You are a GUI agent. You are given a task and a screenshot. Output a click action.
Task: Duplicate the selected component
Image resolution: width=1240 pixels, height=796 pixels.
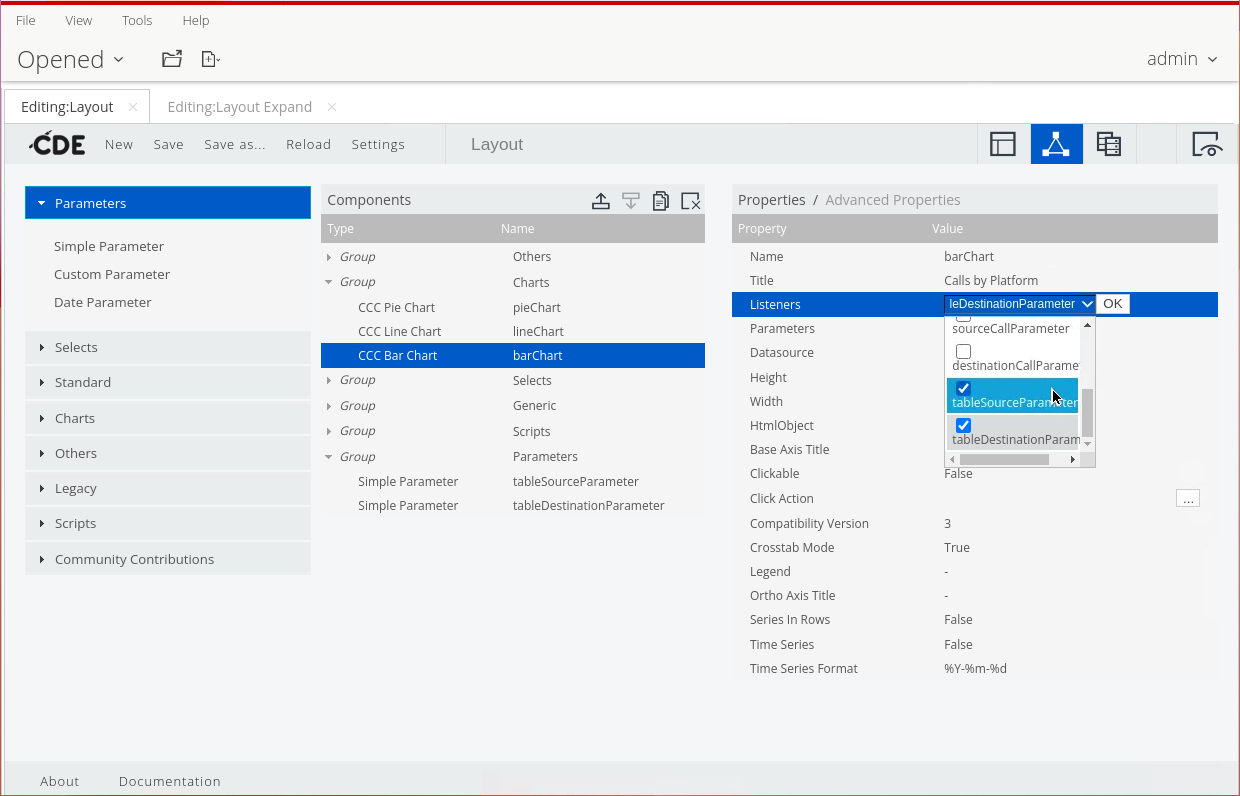tap(660, 201)
